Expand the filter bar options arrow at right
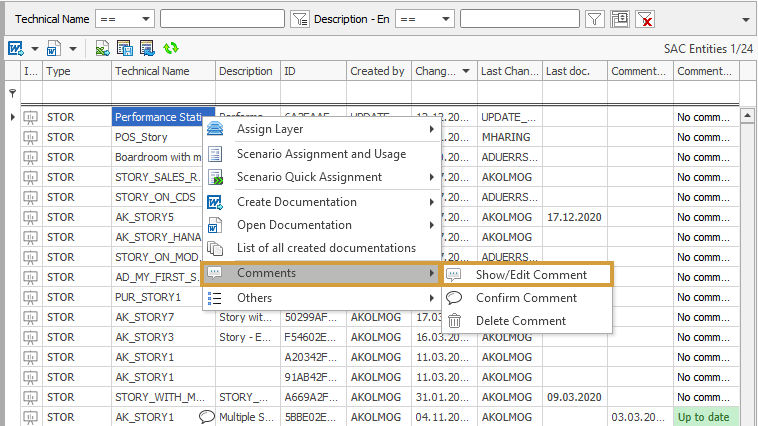Image resolution: width=758 pixels, height=426 pixels. [x=745, y=19]
